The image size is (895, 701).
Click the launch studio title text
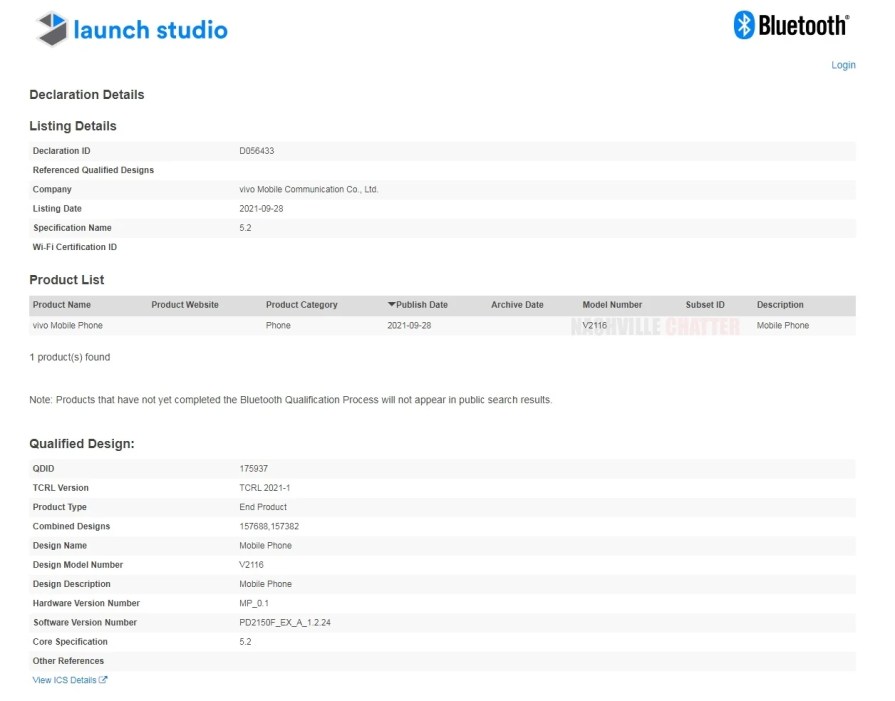151,30
